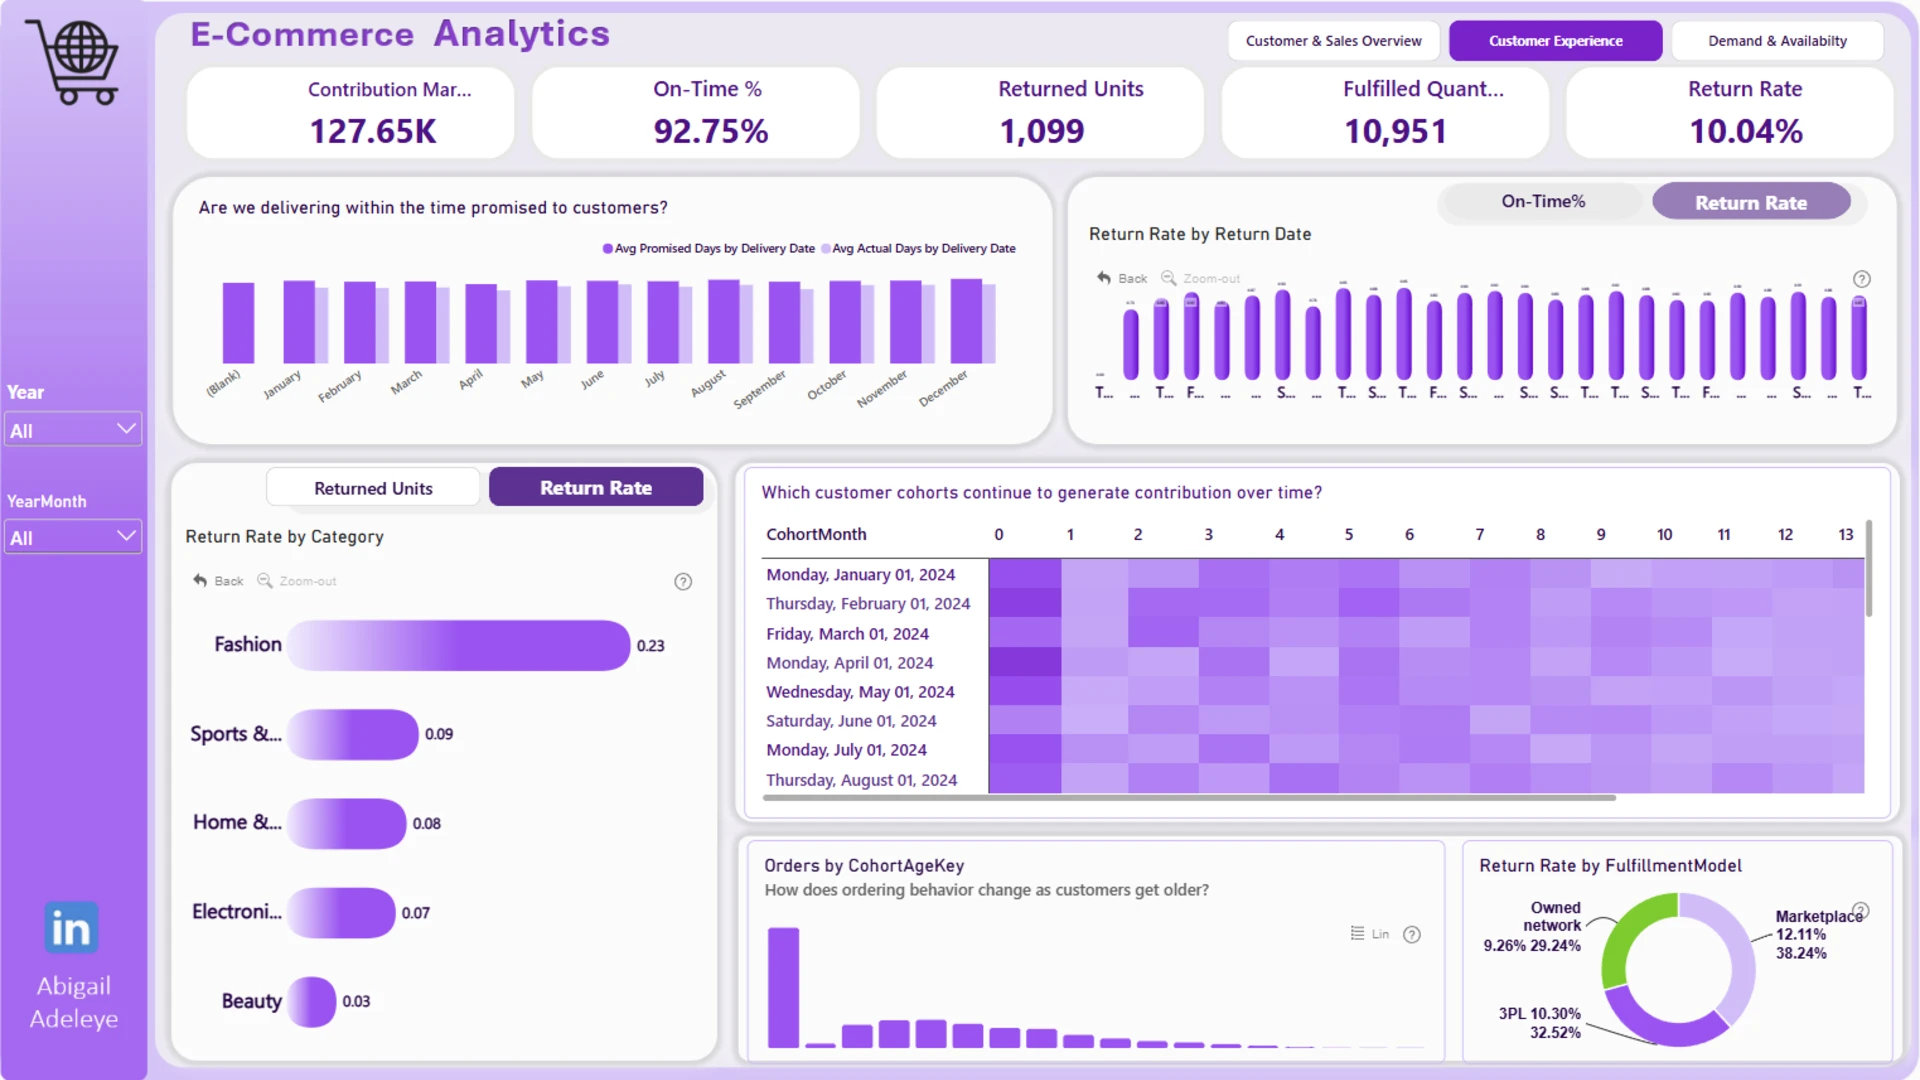Switch to On-Time% toggle view

click(1543, 202)
